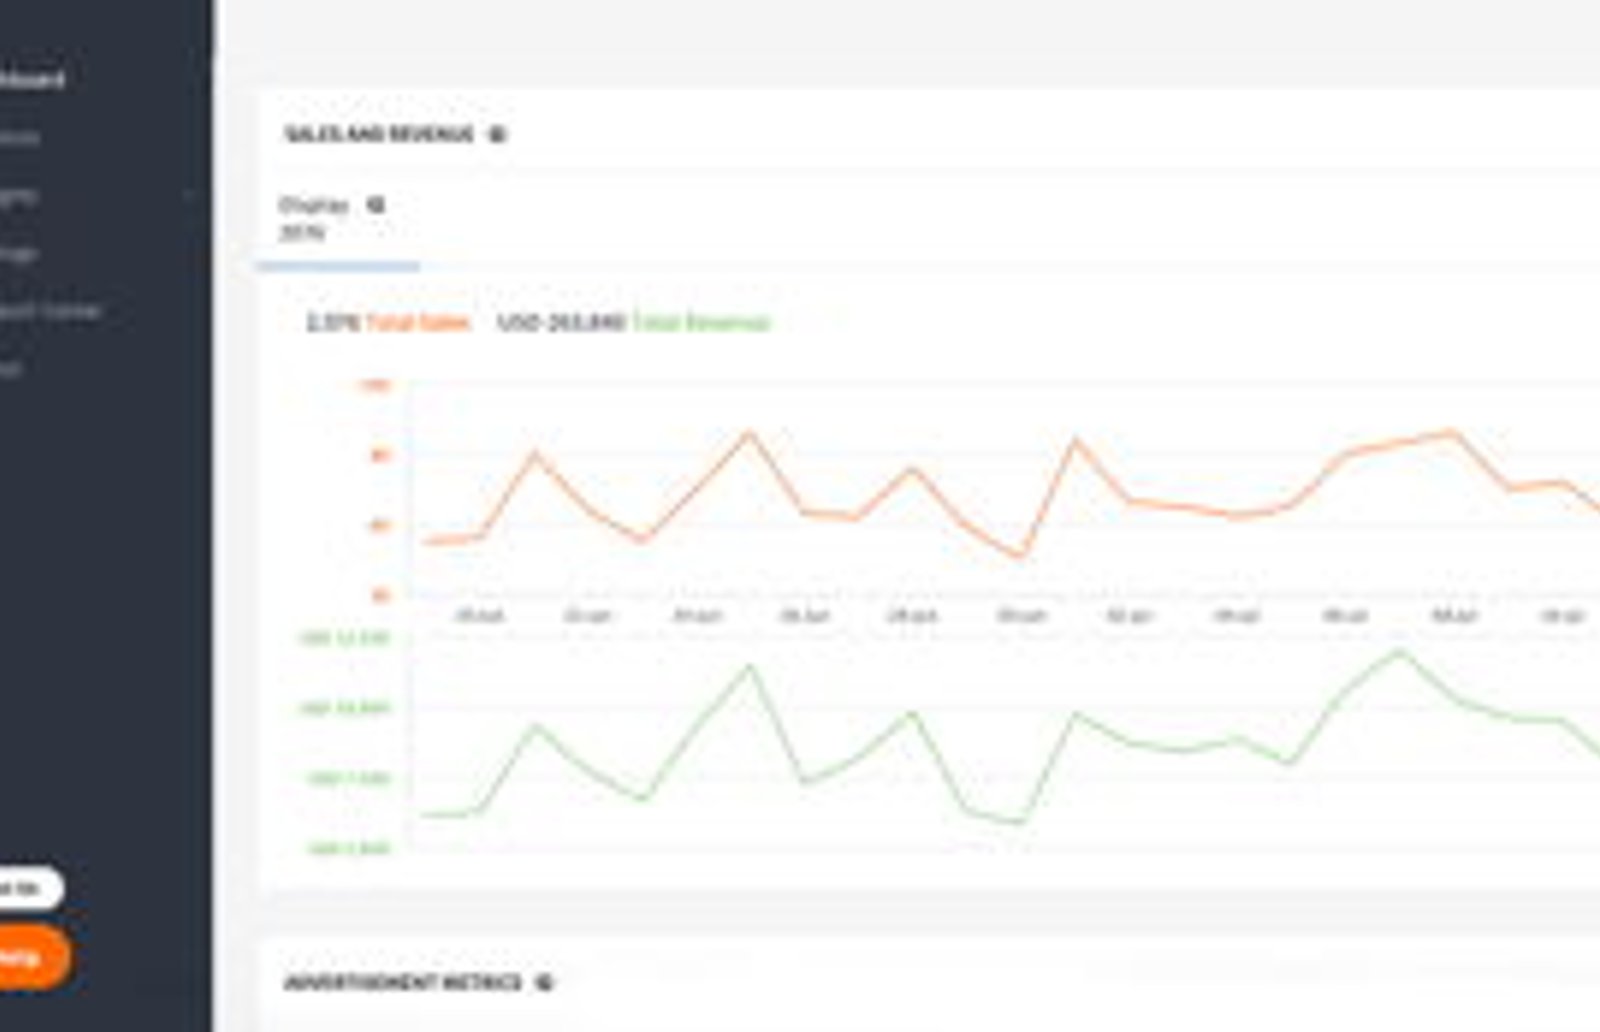The width and height of the screenshot is (1600, 1032).
Task: Click the orange Total Sales legend label
Action: tap(417, 322)
